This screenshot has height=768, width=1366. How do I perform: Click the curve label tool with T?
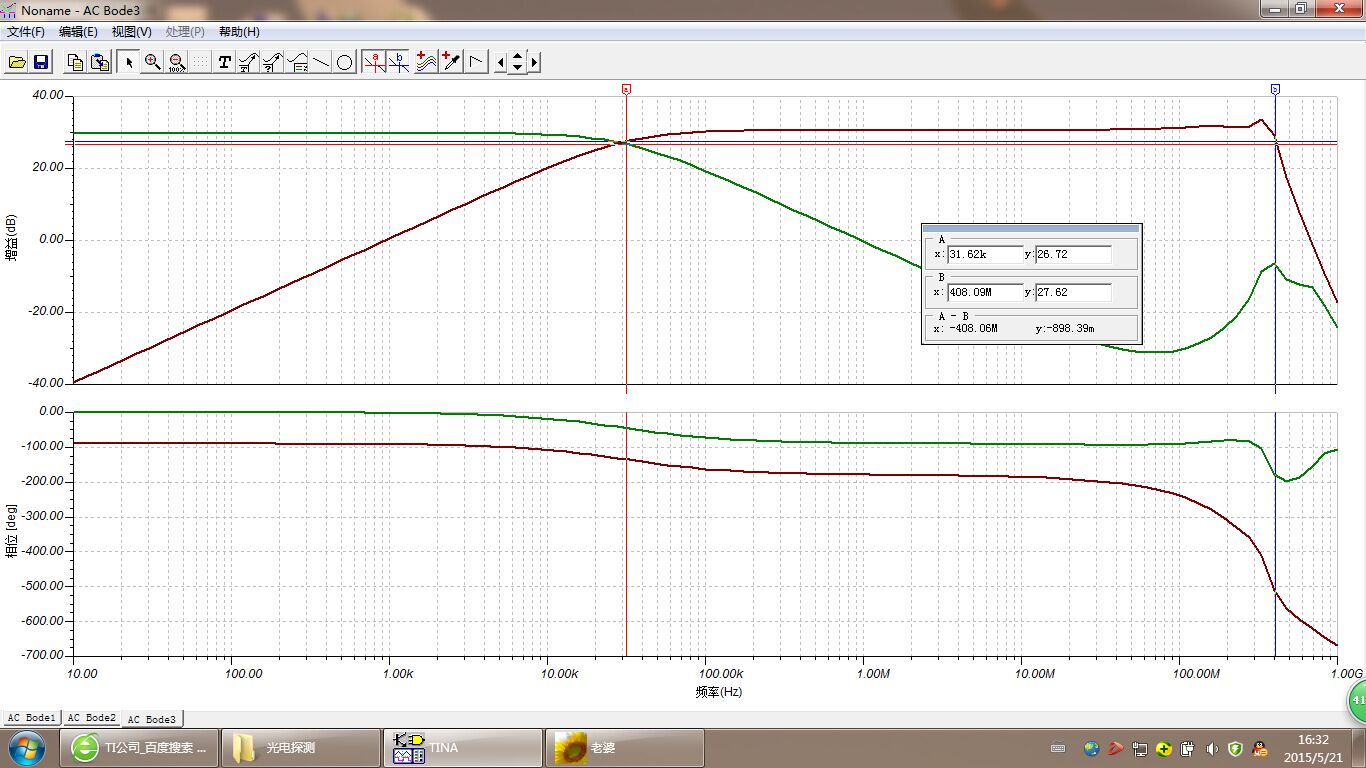[248, 62]
